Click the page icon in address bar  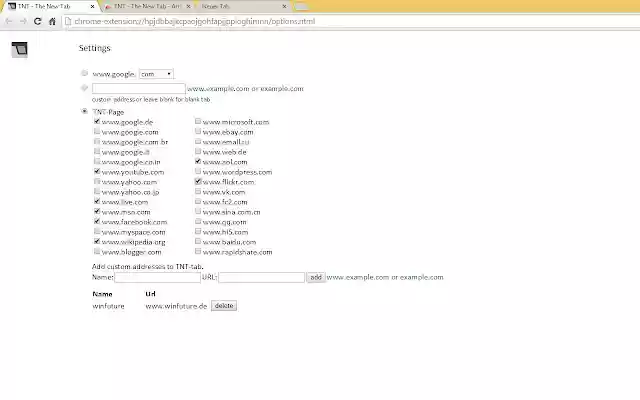click(x=68, y=21)
